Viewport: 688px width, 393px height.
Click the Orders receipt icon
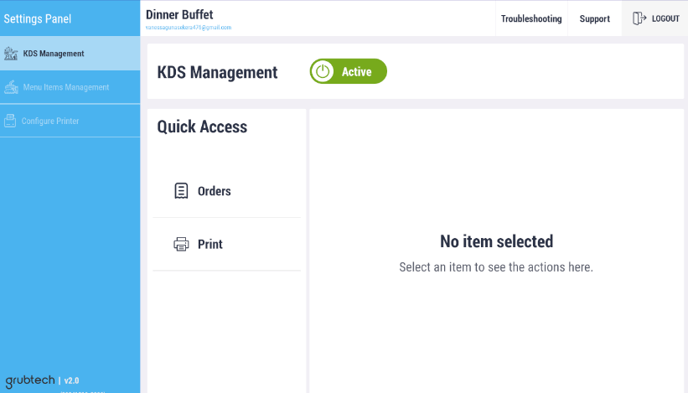[x=181, y=191]
